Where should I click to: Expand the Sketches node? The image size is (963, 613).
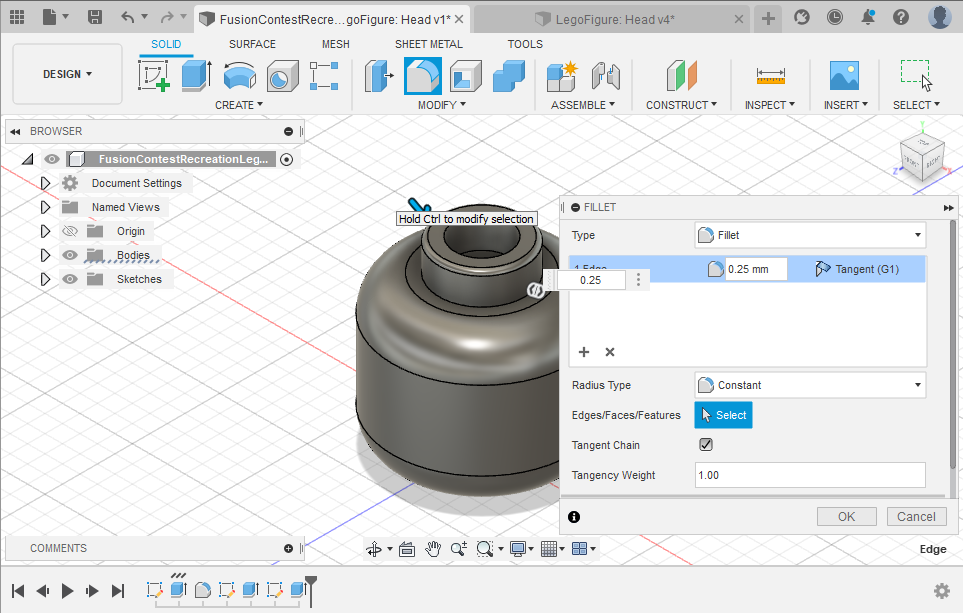coord(45,279)
